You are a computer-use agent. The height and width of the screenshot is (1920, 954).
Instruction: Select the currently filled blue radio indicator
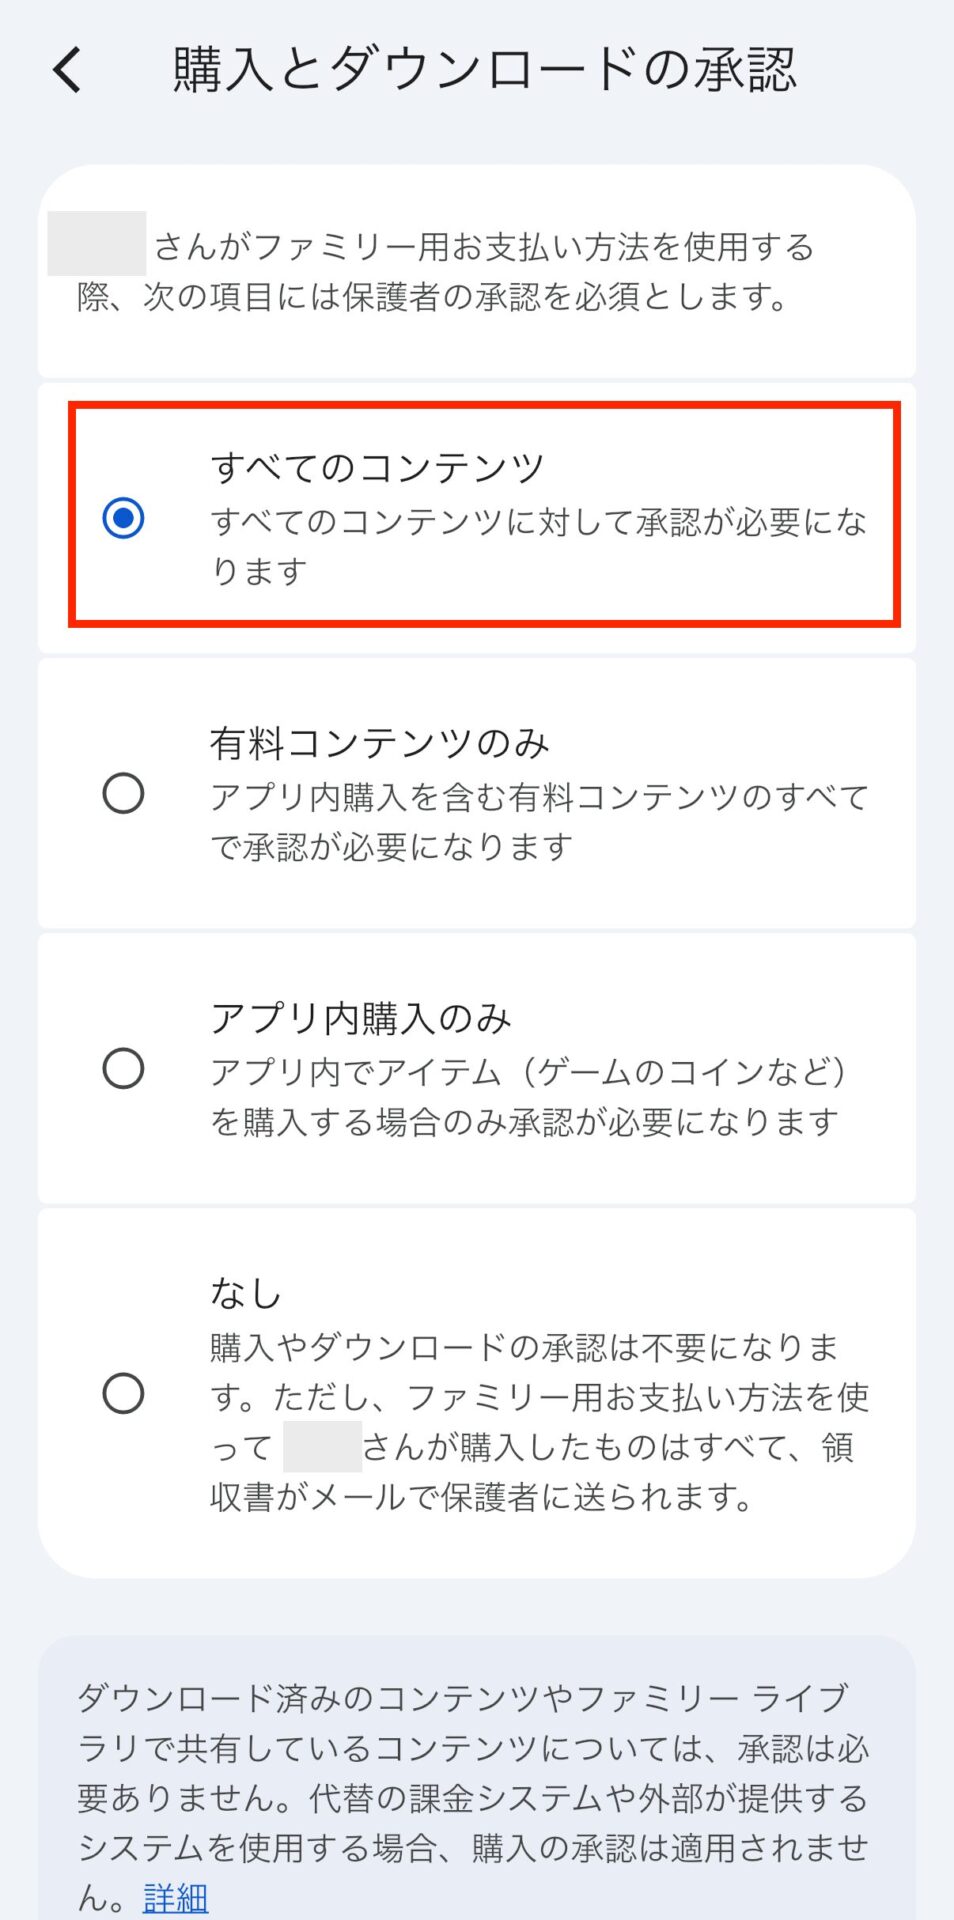click(122, 519)
